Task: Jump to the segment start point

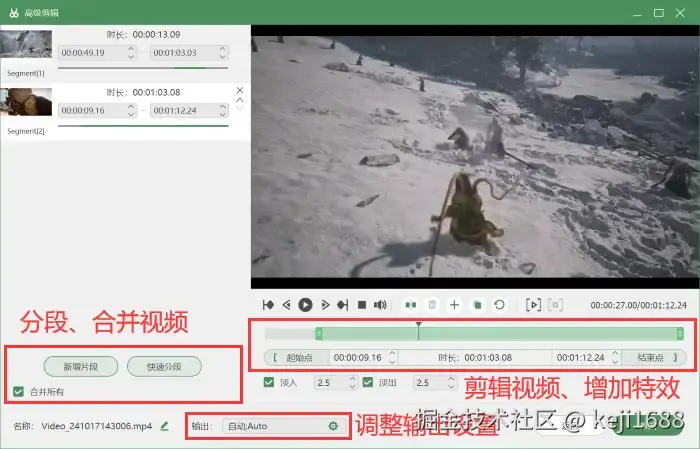Action: pyautogui.click(x=268, y=305)
